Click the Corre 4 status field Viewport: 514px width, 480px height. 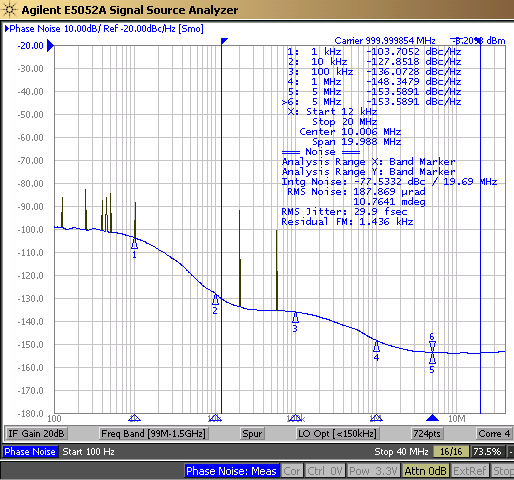[x=494, y=434]
